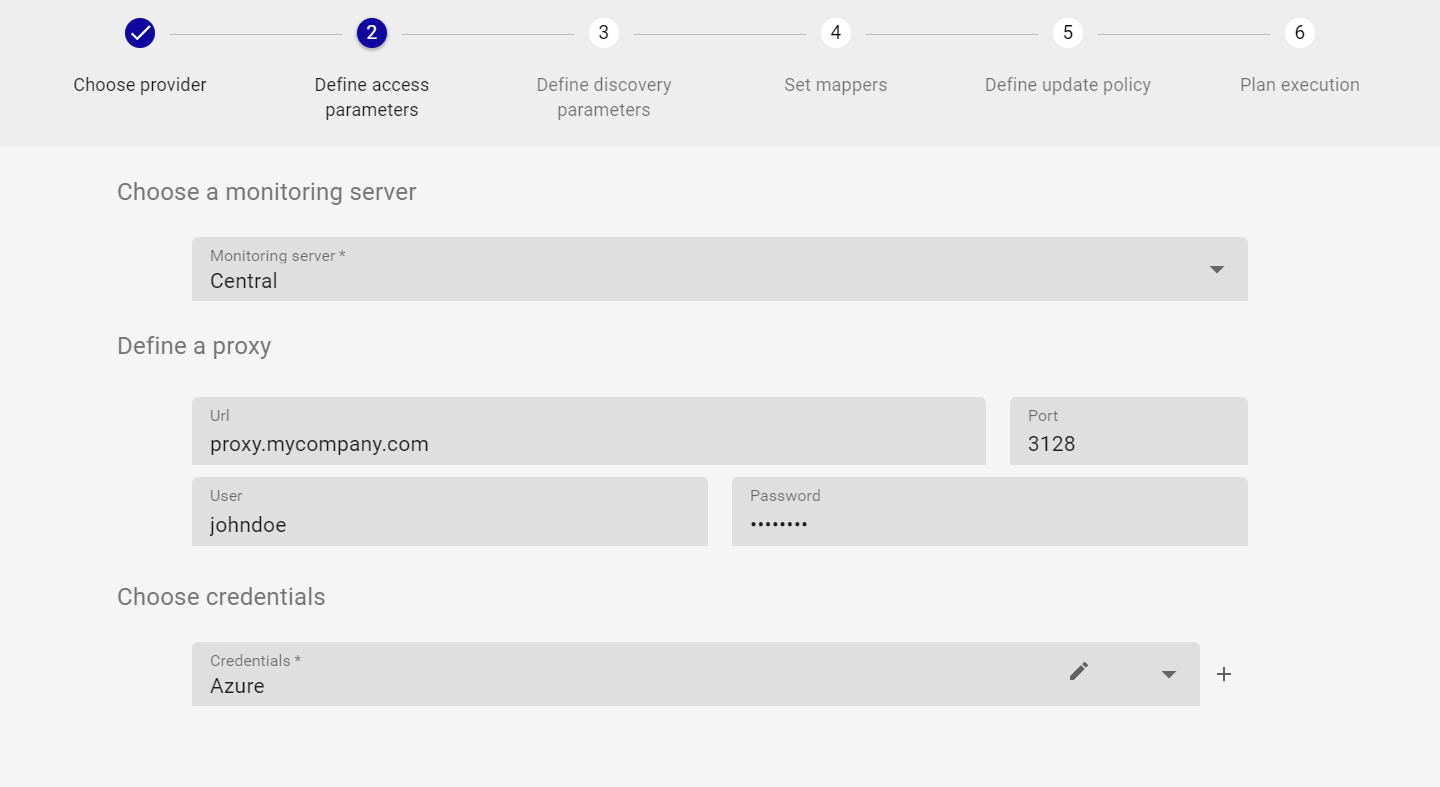The height and width of the screenshot is (787, 1440).
Task: Jump to the Set mappers step label
Action: (835, 85)
